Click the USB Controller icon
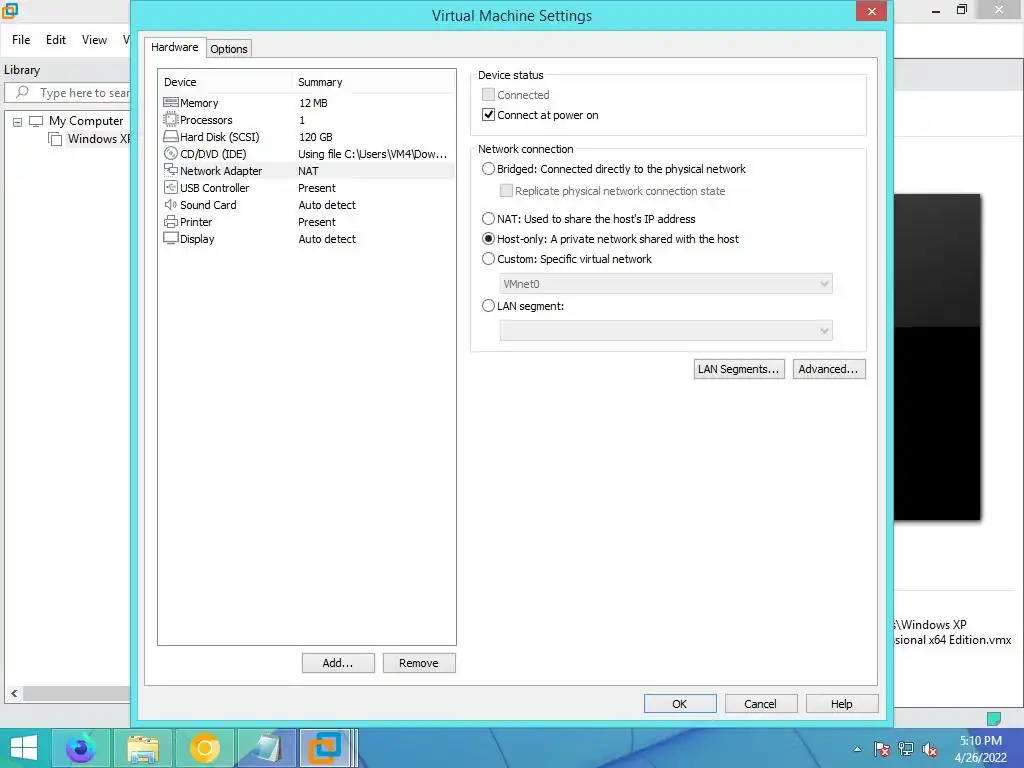The width and height of the screenshot is (1024, 768). click(170, 187)
